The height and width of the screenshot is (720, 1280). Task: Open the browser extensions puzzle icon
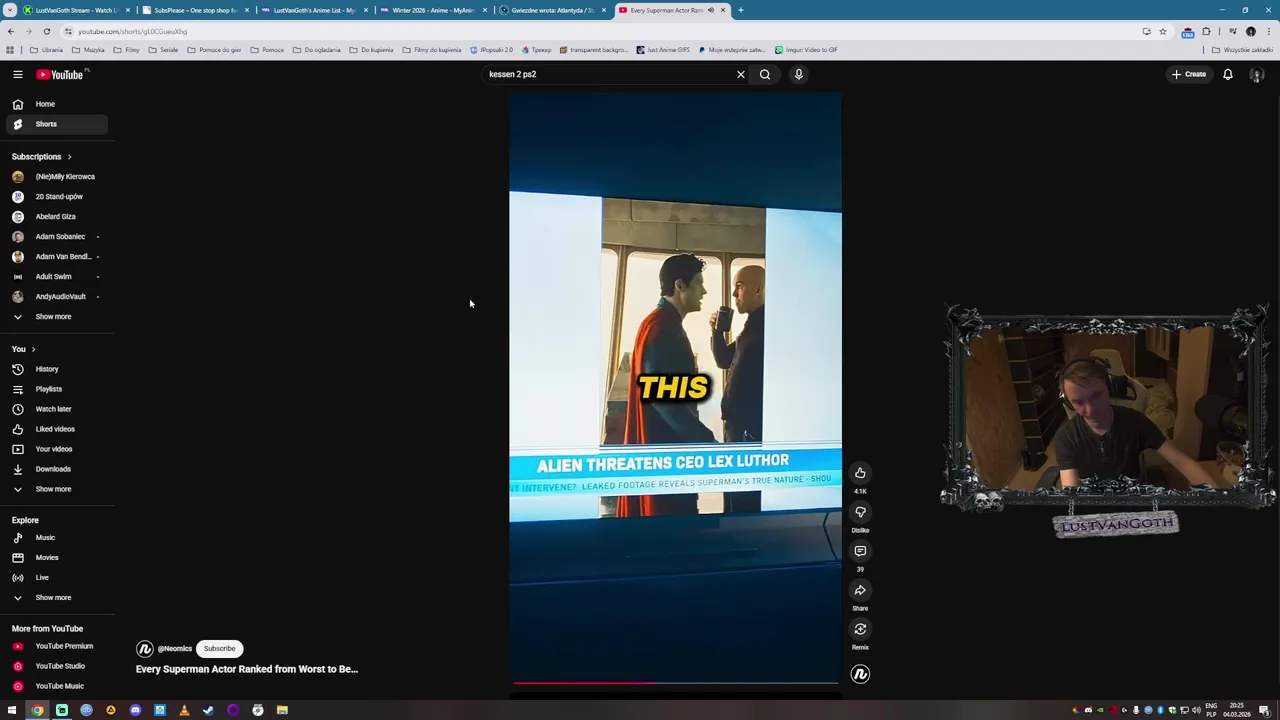[x=1206, y=31]
